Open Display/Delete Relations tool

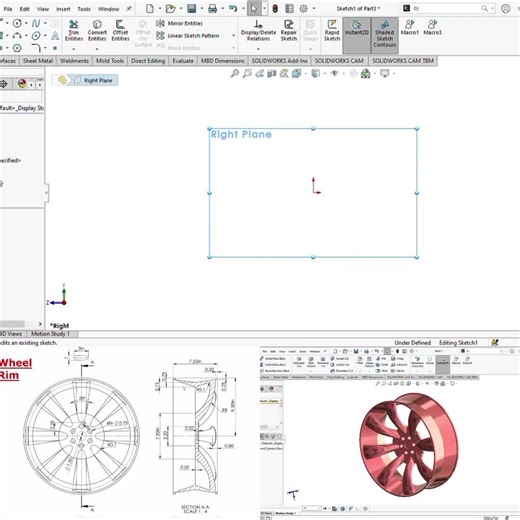[x=258, y=30]
